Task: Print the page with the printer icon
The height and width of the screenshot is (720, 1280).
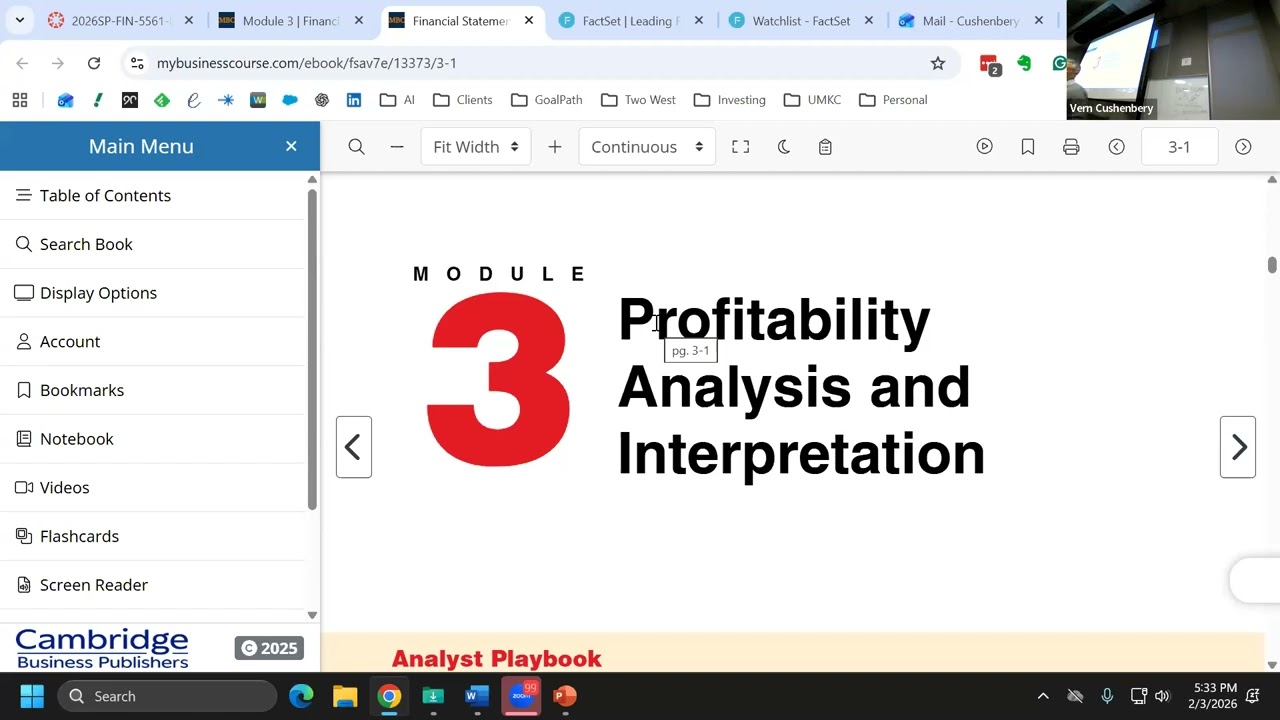Action: coord(1071,147)
